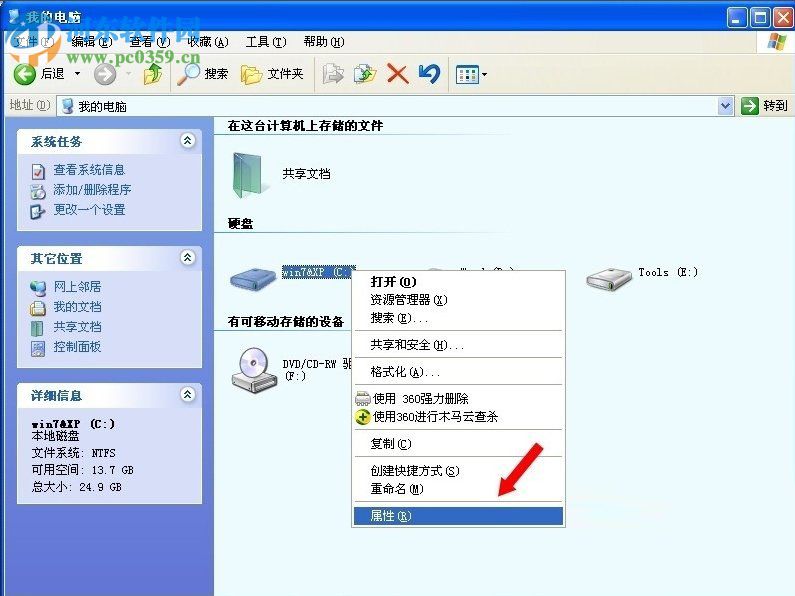
Task: Click the Copy To folder icon
Action: point(365,74)
